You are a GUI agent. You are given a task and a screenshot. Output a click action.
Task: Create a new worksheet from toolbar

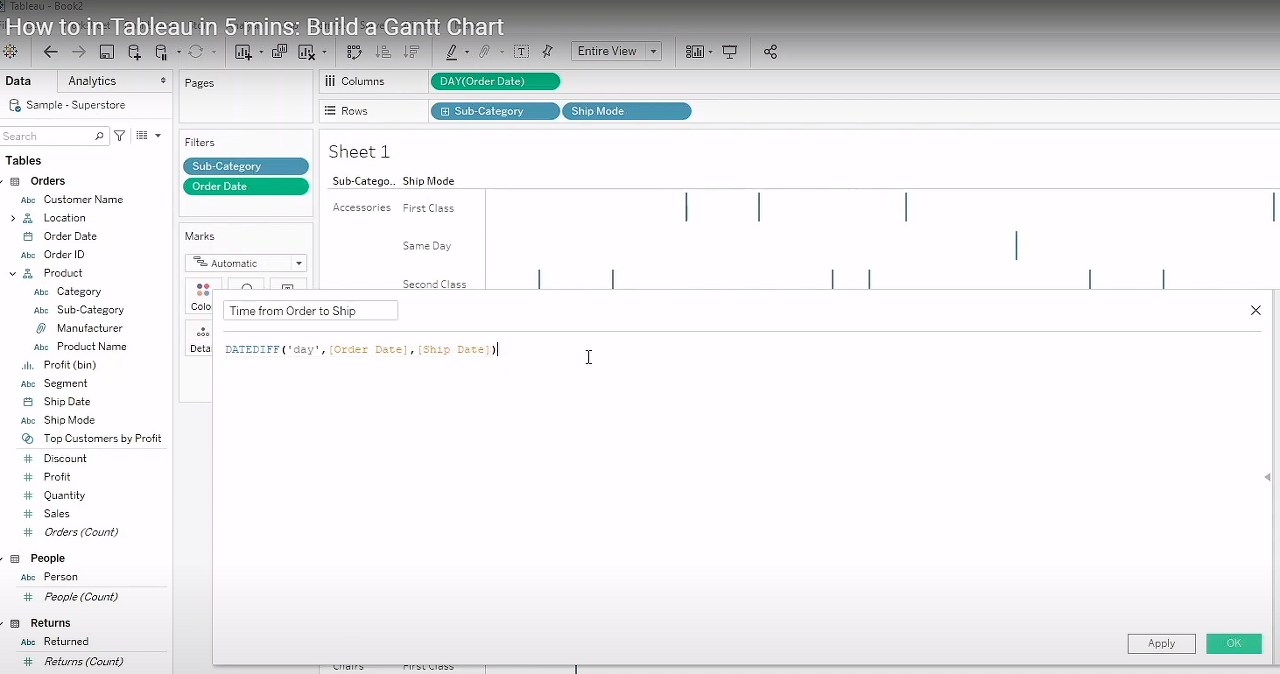click(x=243, y=52)
